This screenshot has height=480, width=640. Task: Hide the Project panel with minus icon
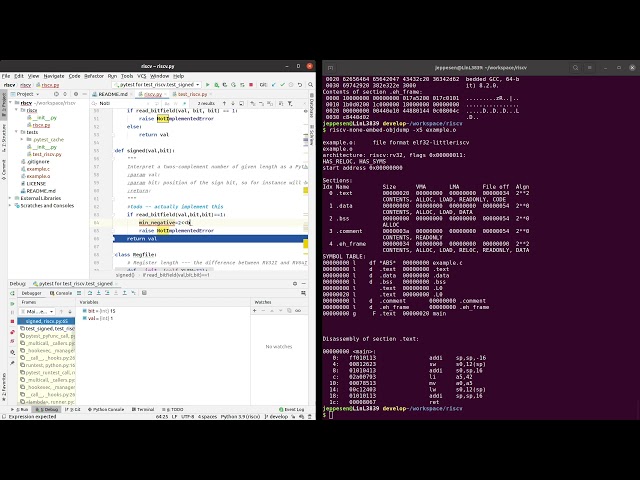click(84, 94)
